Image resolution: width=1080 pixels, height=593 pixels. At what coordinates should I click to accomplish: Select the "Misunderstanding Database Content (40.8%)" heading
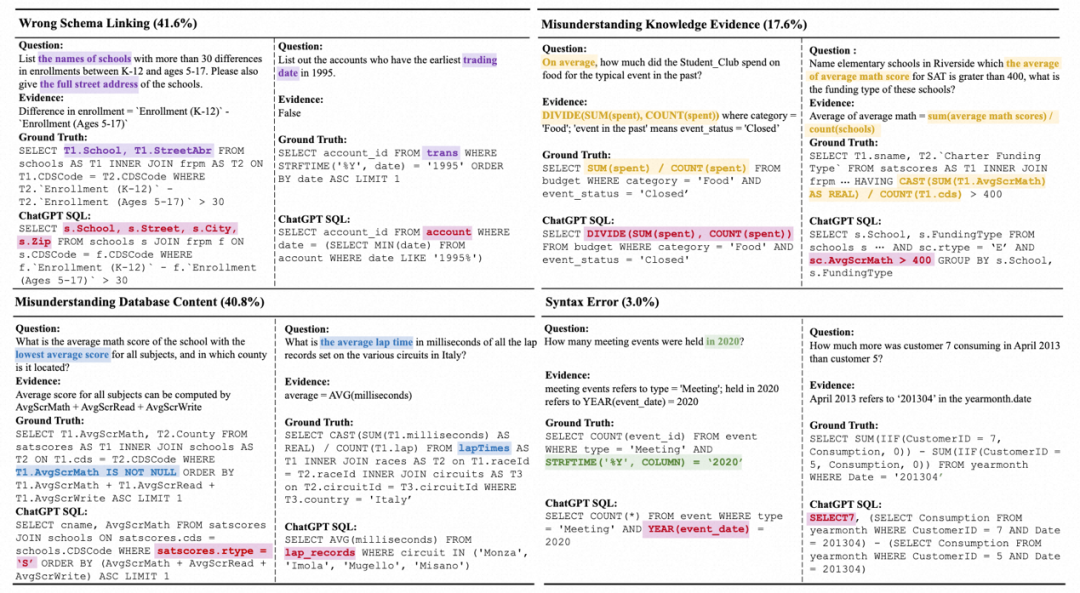point(143,302)
